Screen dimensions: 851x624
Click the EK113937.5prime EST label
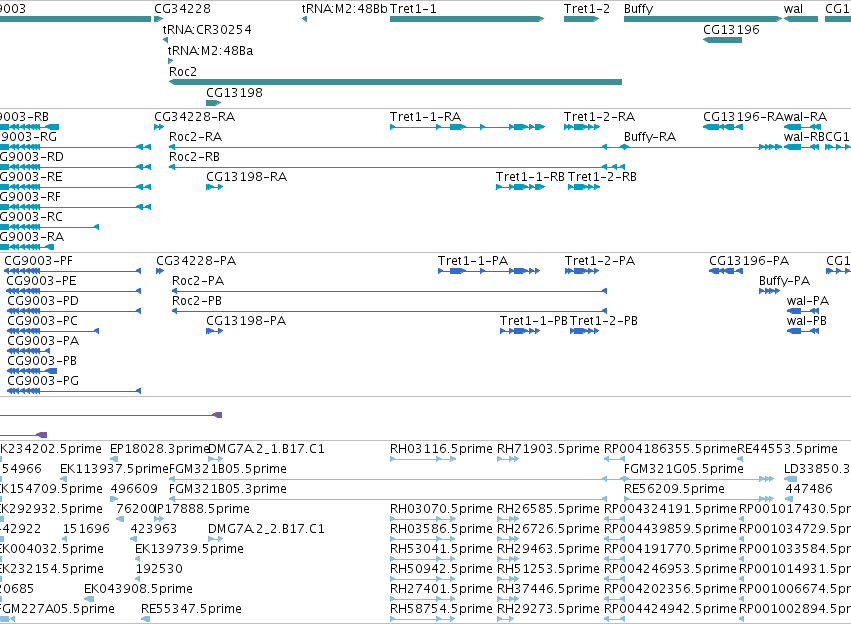point(114,469)
